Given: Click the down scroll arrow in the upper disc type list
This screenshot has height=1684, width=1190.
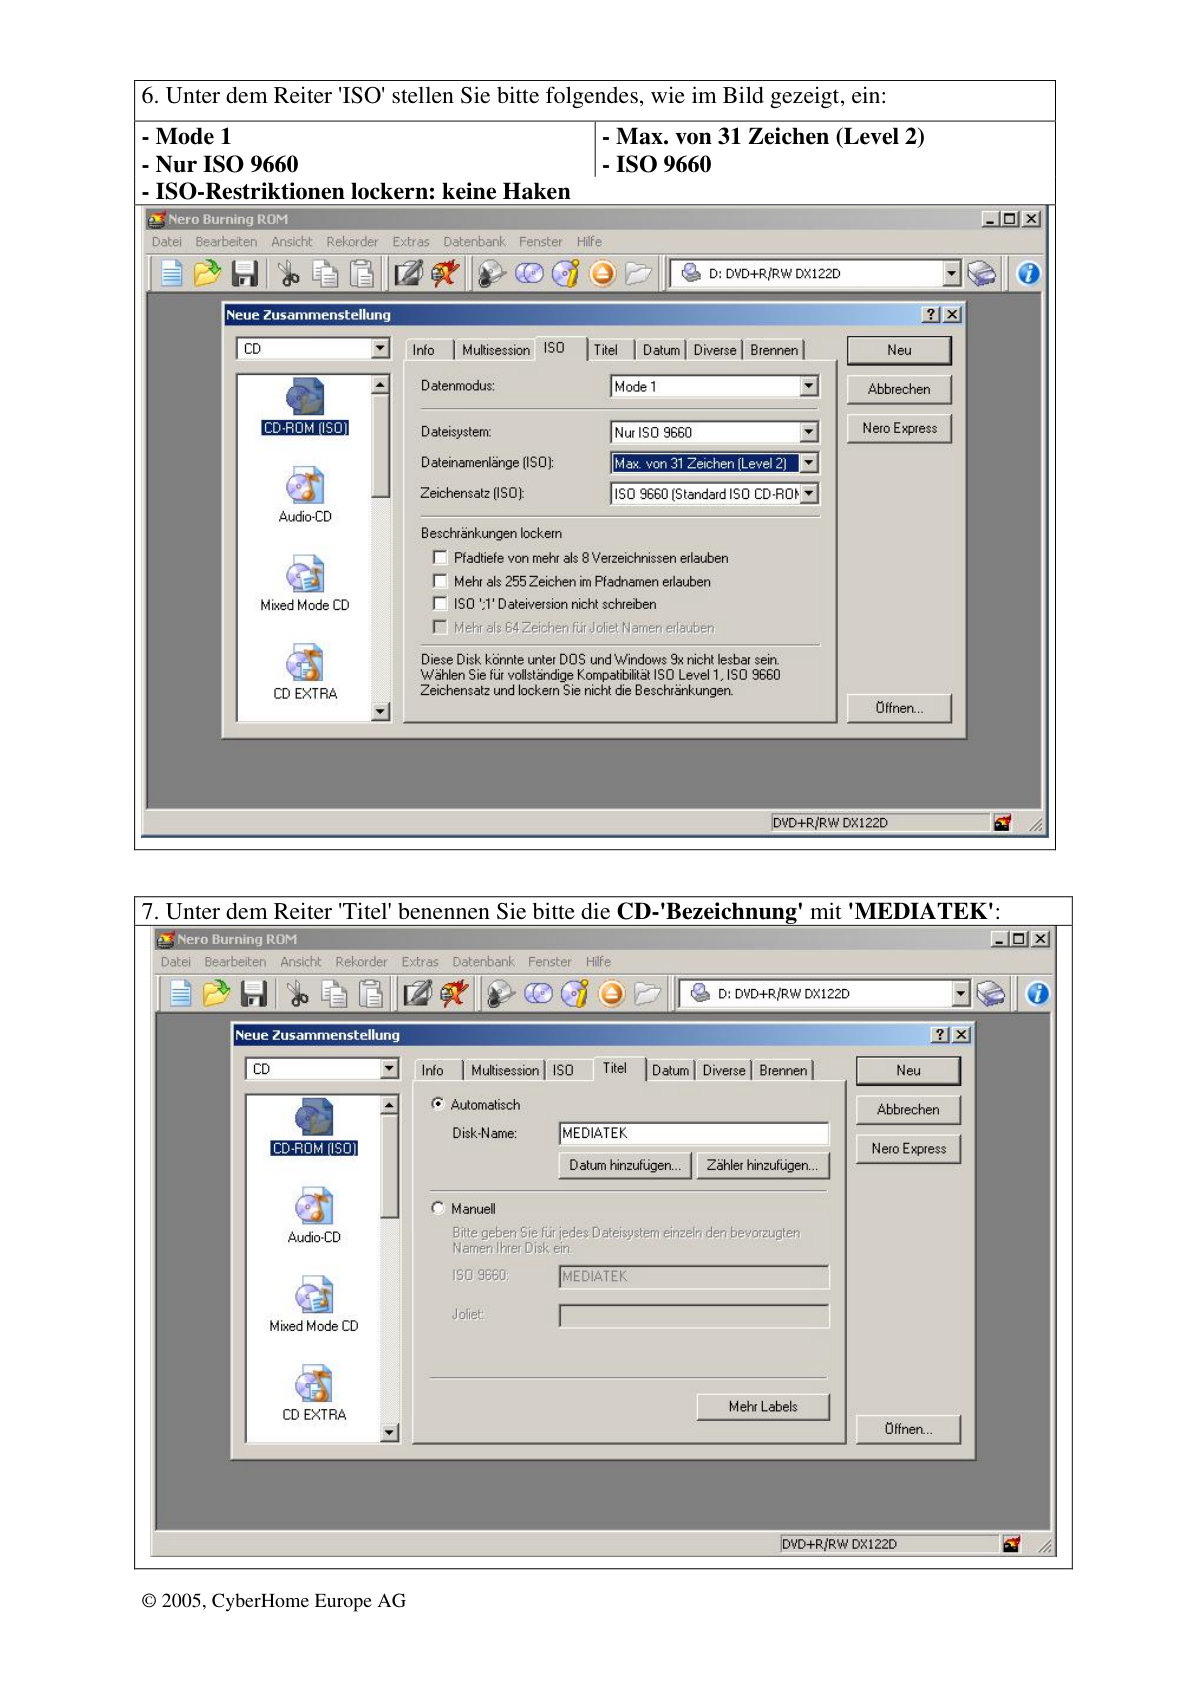Looking at the screenshot, I should (380, 712).
